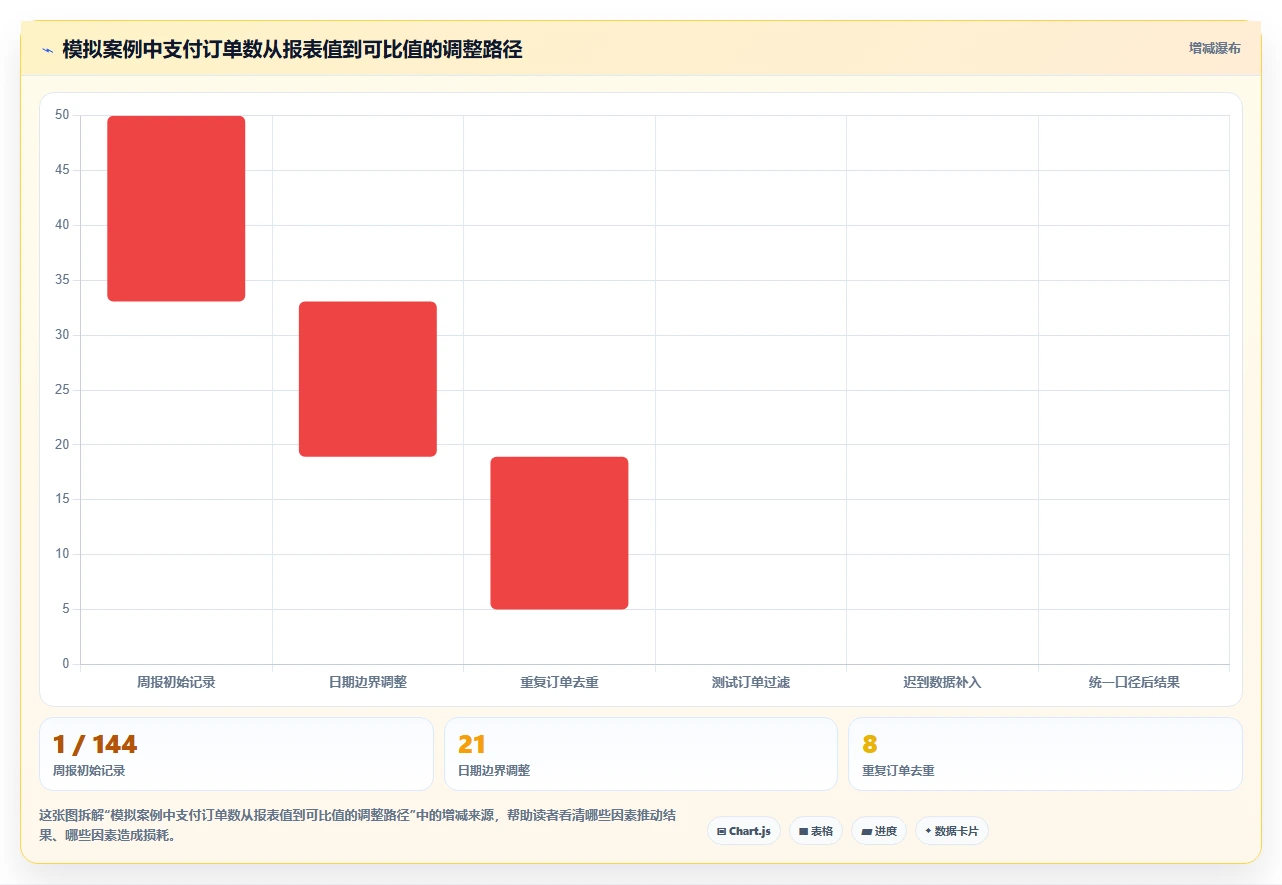The image size is (1282, 885).
Task: Click x-axis label 统一口径后结果
Action: [x=1134, y=682]
